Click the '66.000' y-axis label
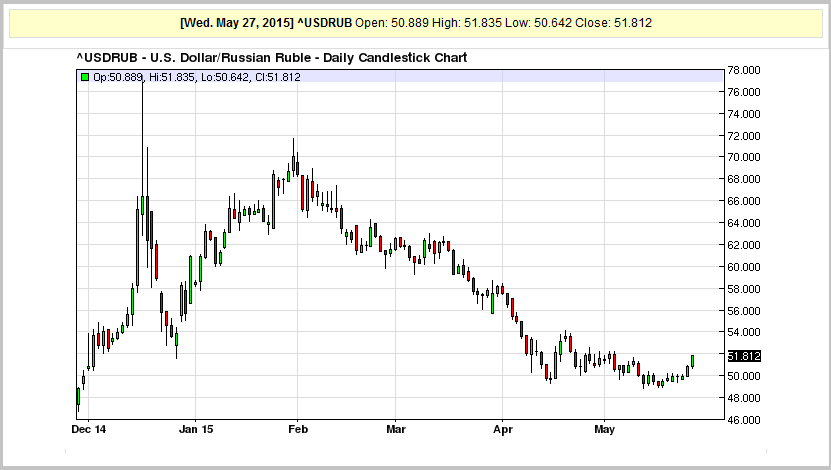Viewport: 831px width, 470px height. coord(744,201)
